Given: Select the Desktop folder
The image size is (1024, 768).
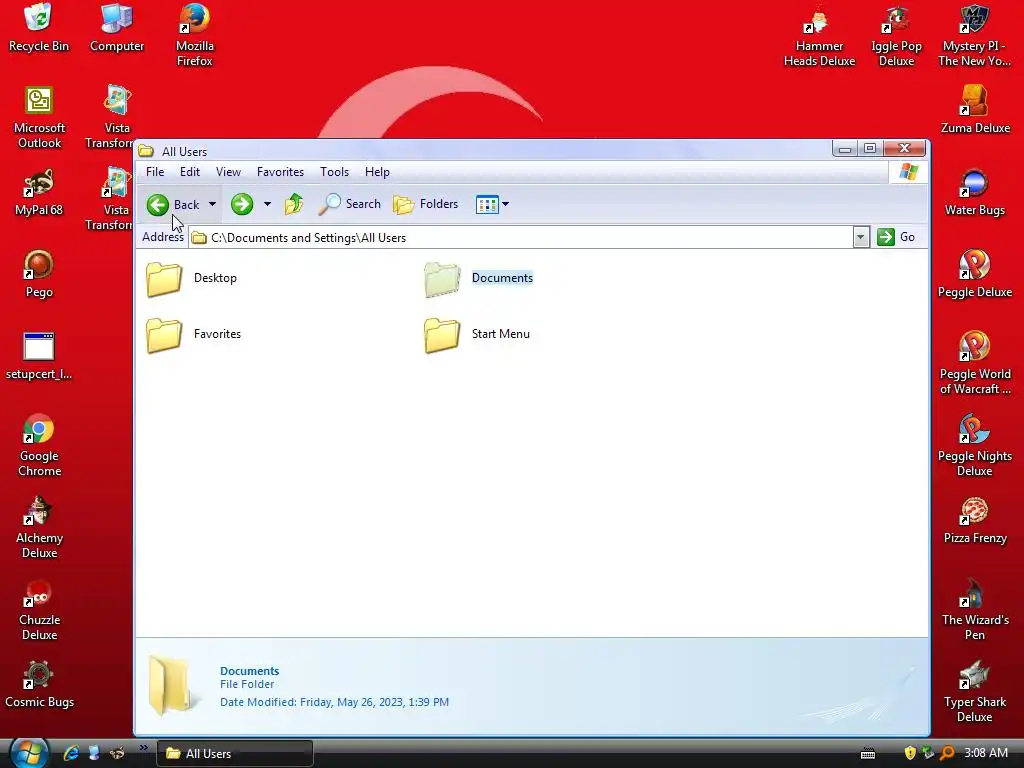Looking at the screenshot, I should click(191, 278).
